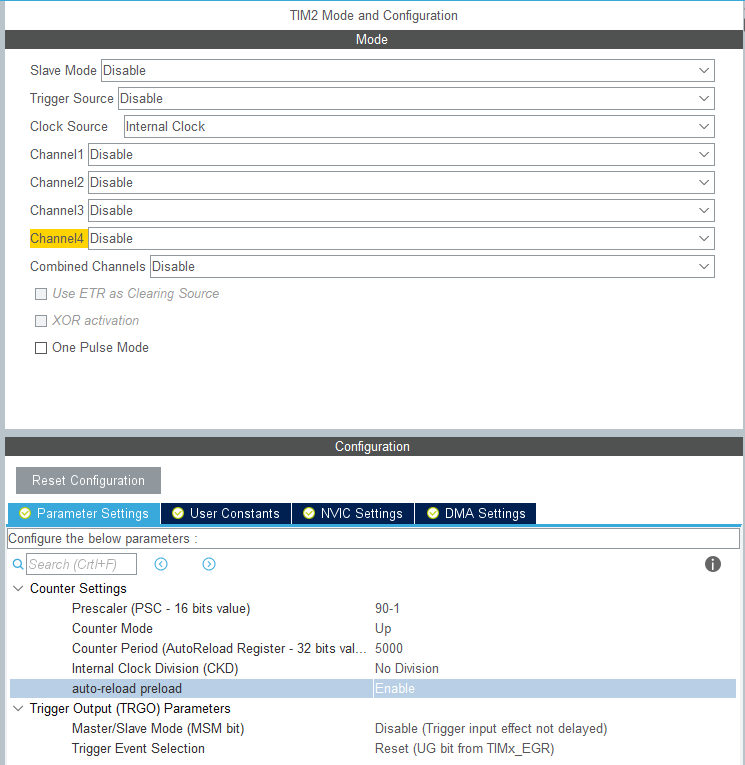The image size is (745, 765).
Task: Click the Counter Mode parameter label
Action: pyautogui.click(x=112, y=628)
